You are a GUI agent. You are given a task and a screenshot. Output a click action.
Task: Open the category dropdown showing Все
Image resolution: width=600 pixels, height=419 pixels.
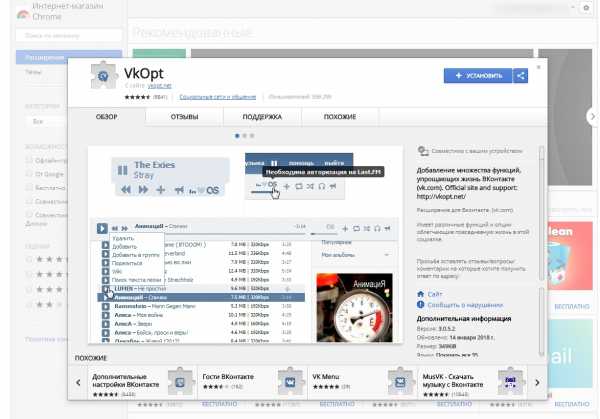pos(46,122)
